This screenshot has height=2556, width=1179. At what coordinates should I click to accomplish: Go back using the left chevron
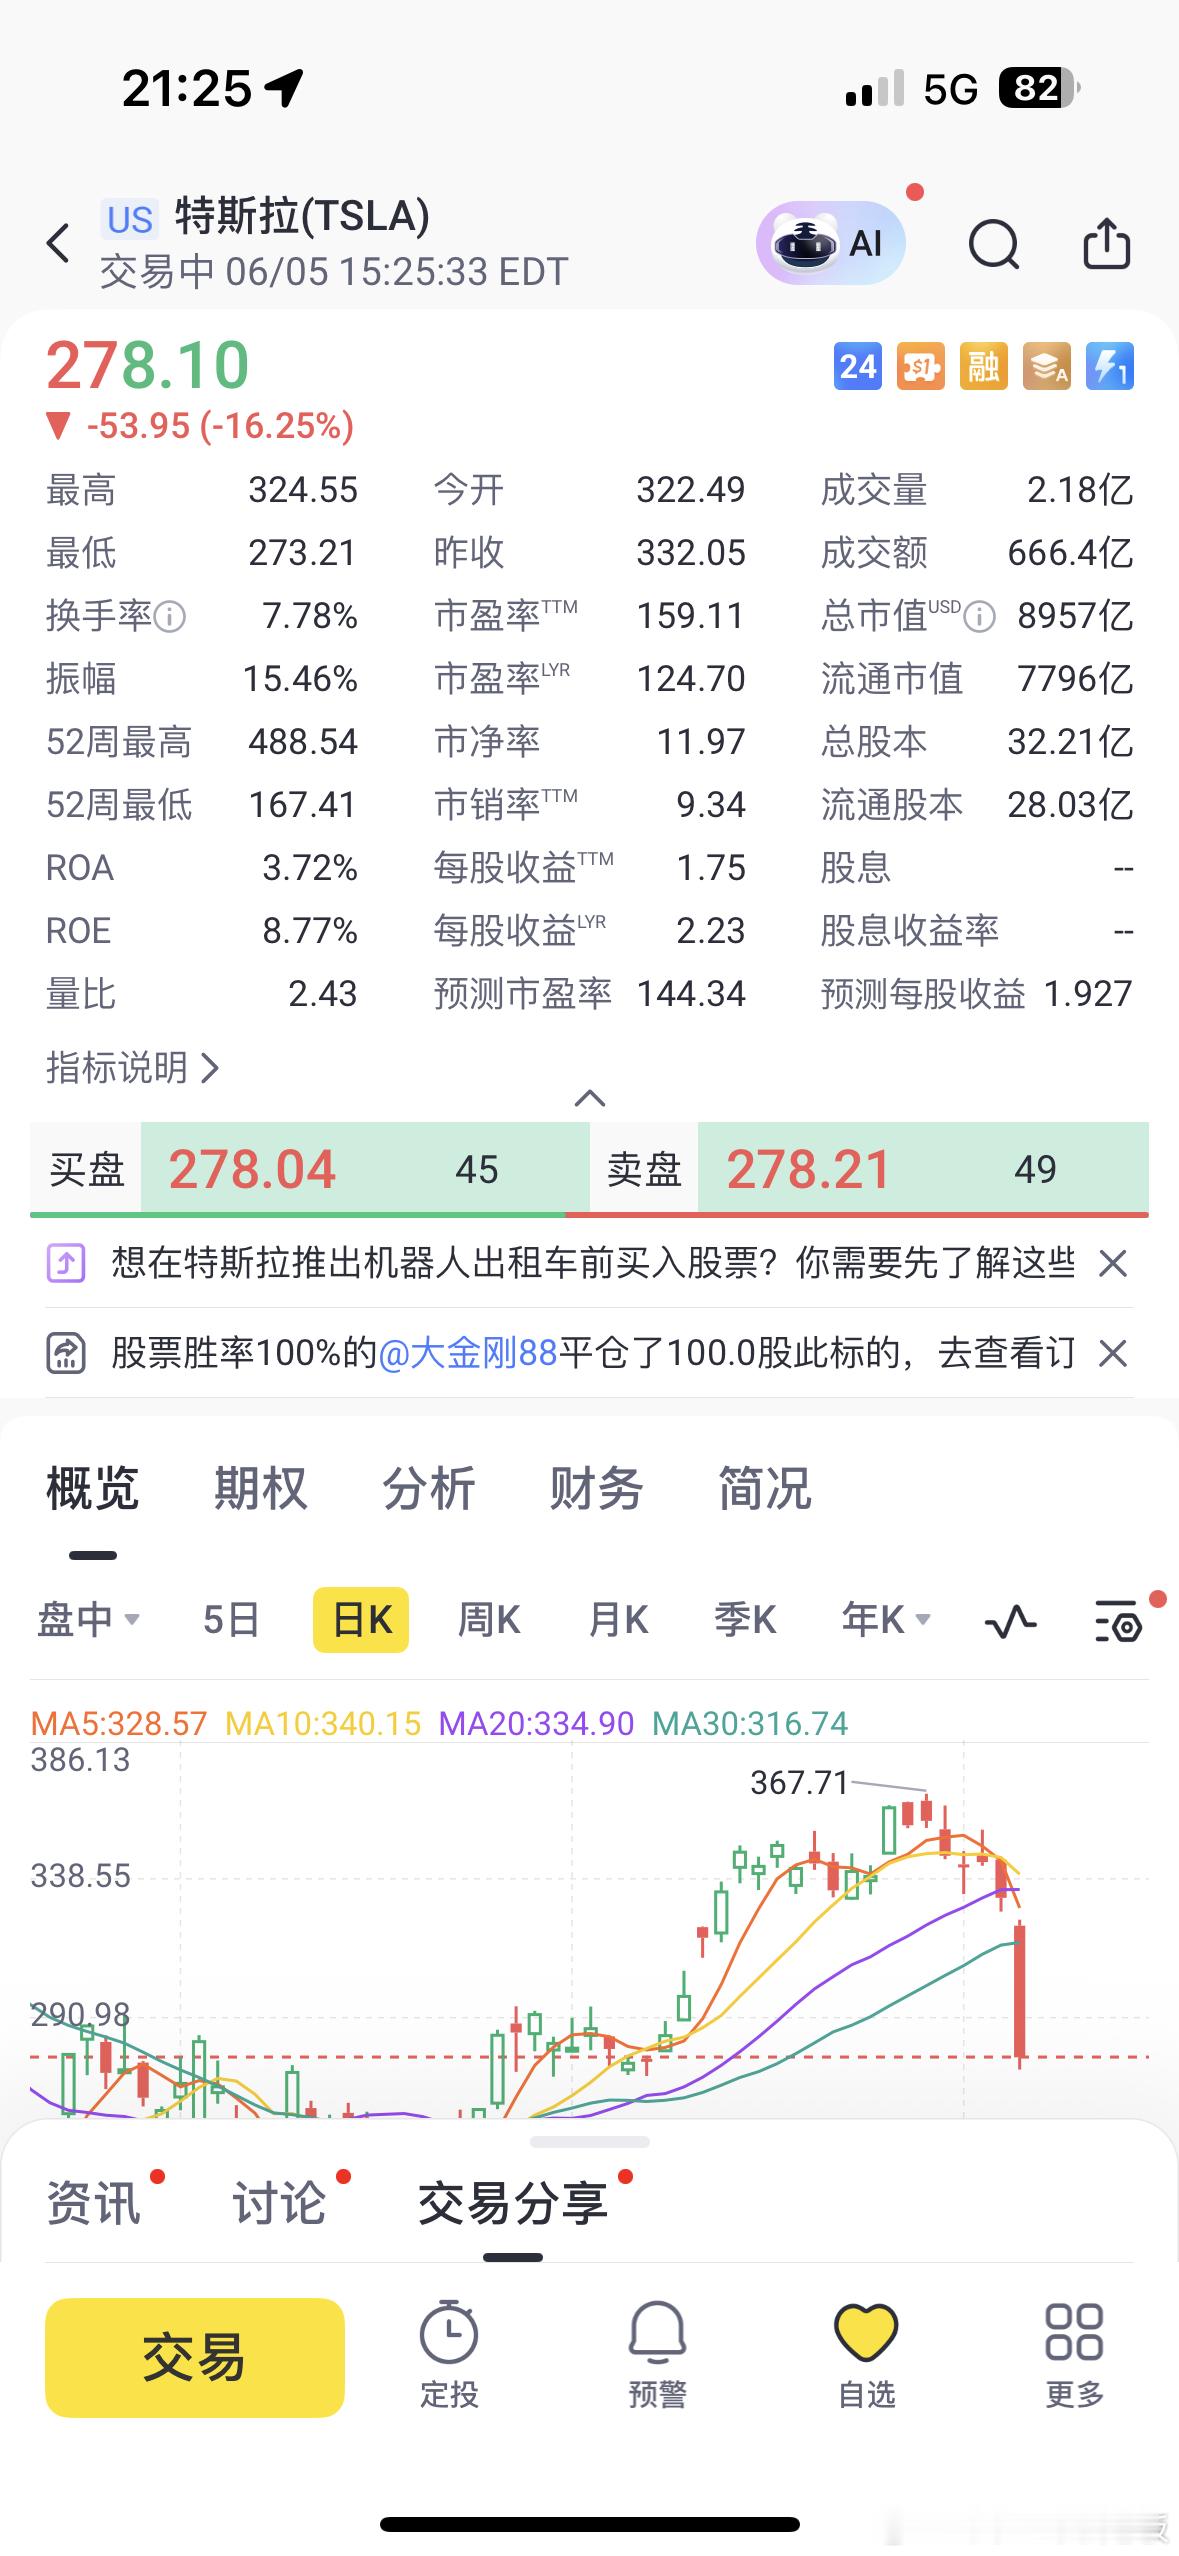pyautogui.click(x=59, y=243)
